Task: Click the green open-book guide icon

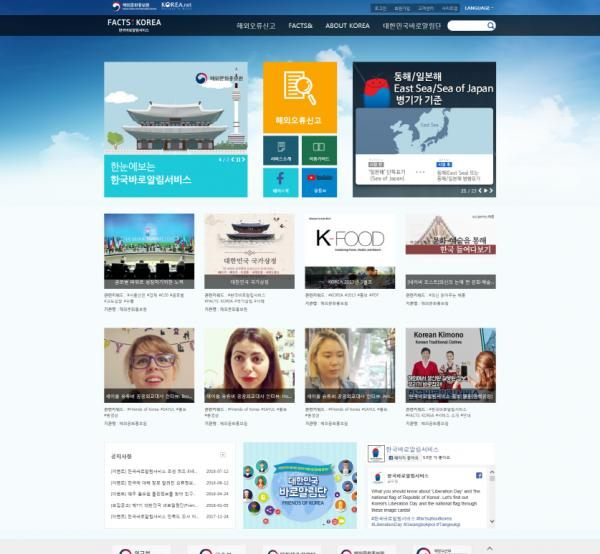Action: tap(320, 149)
